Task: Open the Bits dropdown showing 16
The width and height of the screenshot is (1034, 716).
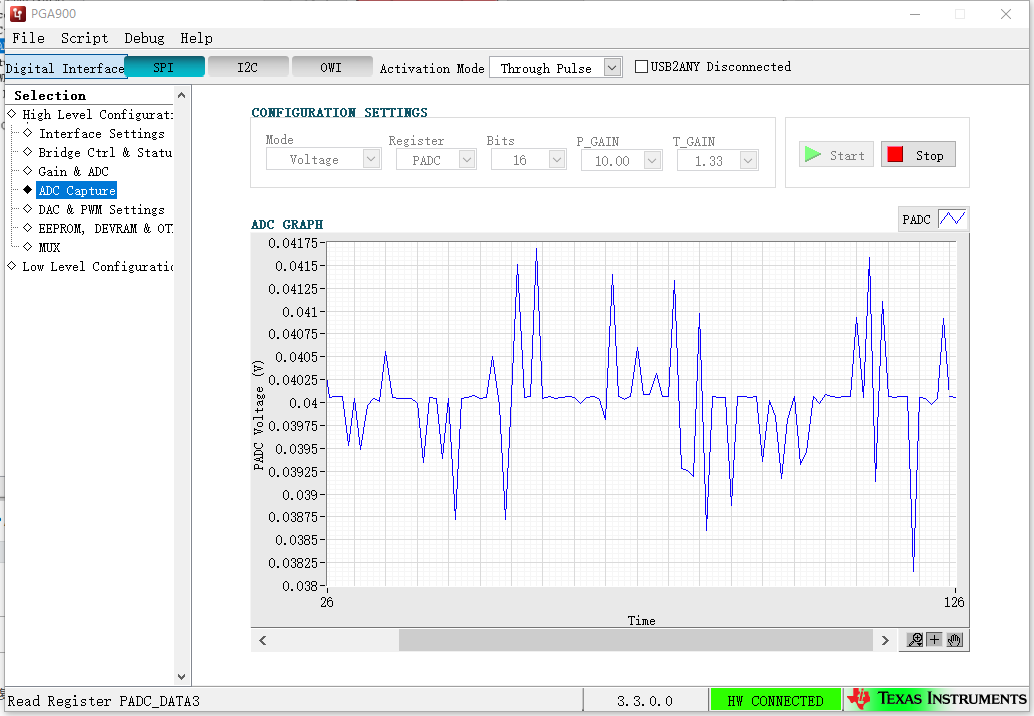Action: click(x=528, y=160)
